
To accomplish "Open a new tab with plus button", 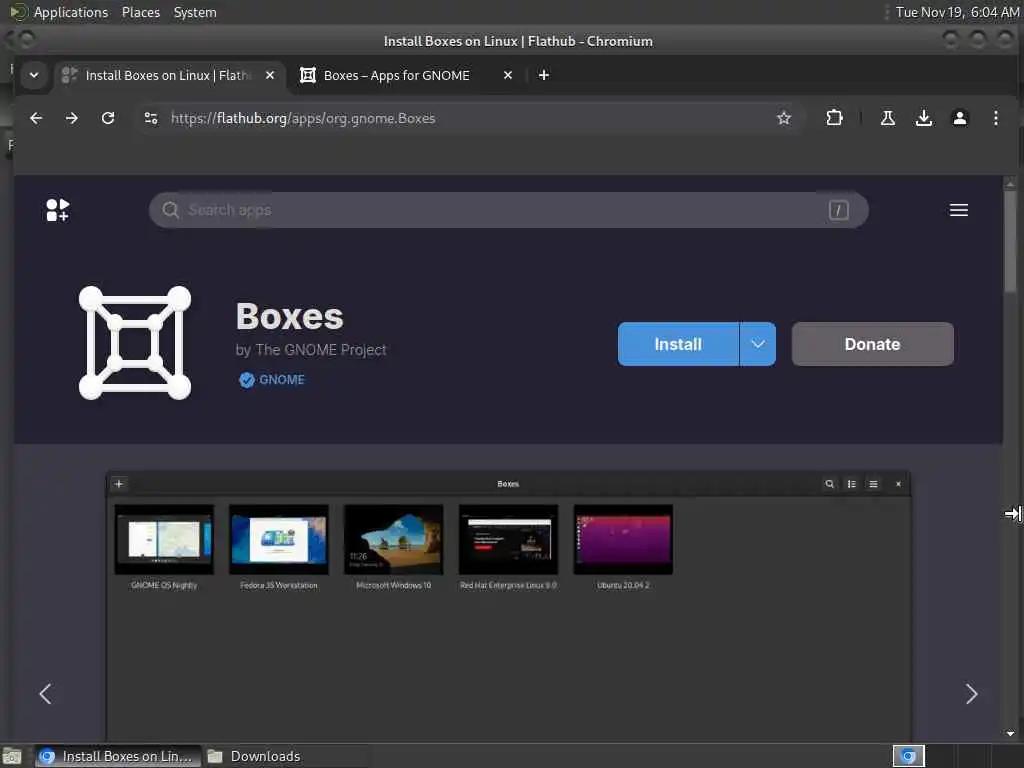I will click(543, 75).
